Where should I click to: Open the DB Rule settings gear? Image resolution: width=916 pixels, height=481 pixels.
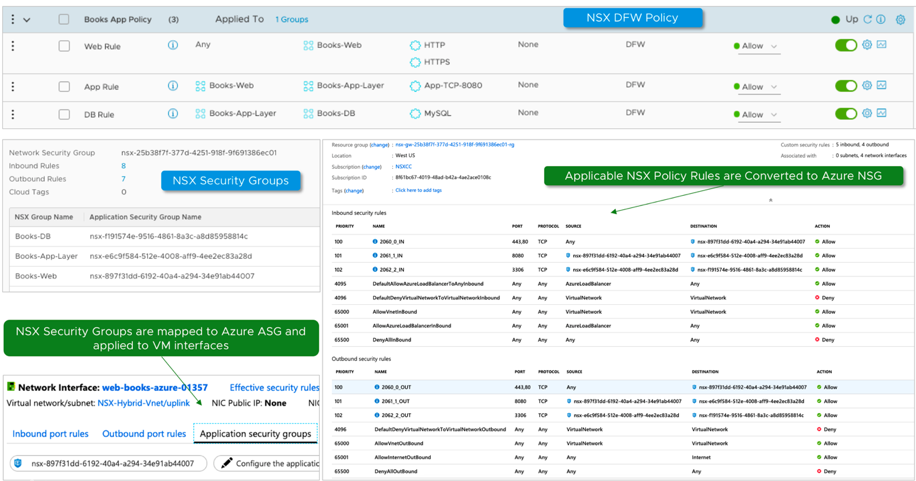pyautogui.click(x=867, y=113)
